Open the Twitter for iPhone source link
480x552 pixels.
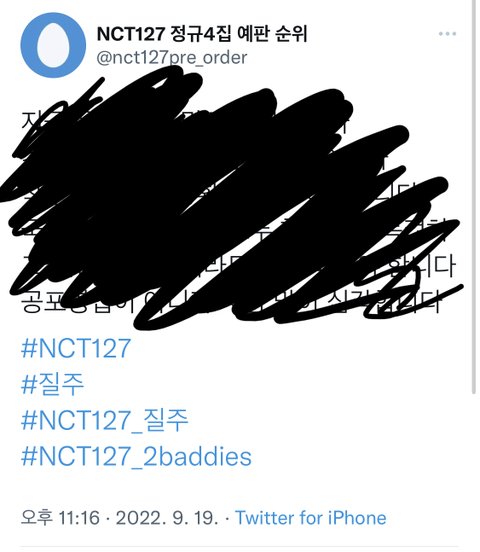tap(311, 518)
